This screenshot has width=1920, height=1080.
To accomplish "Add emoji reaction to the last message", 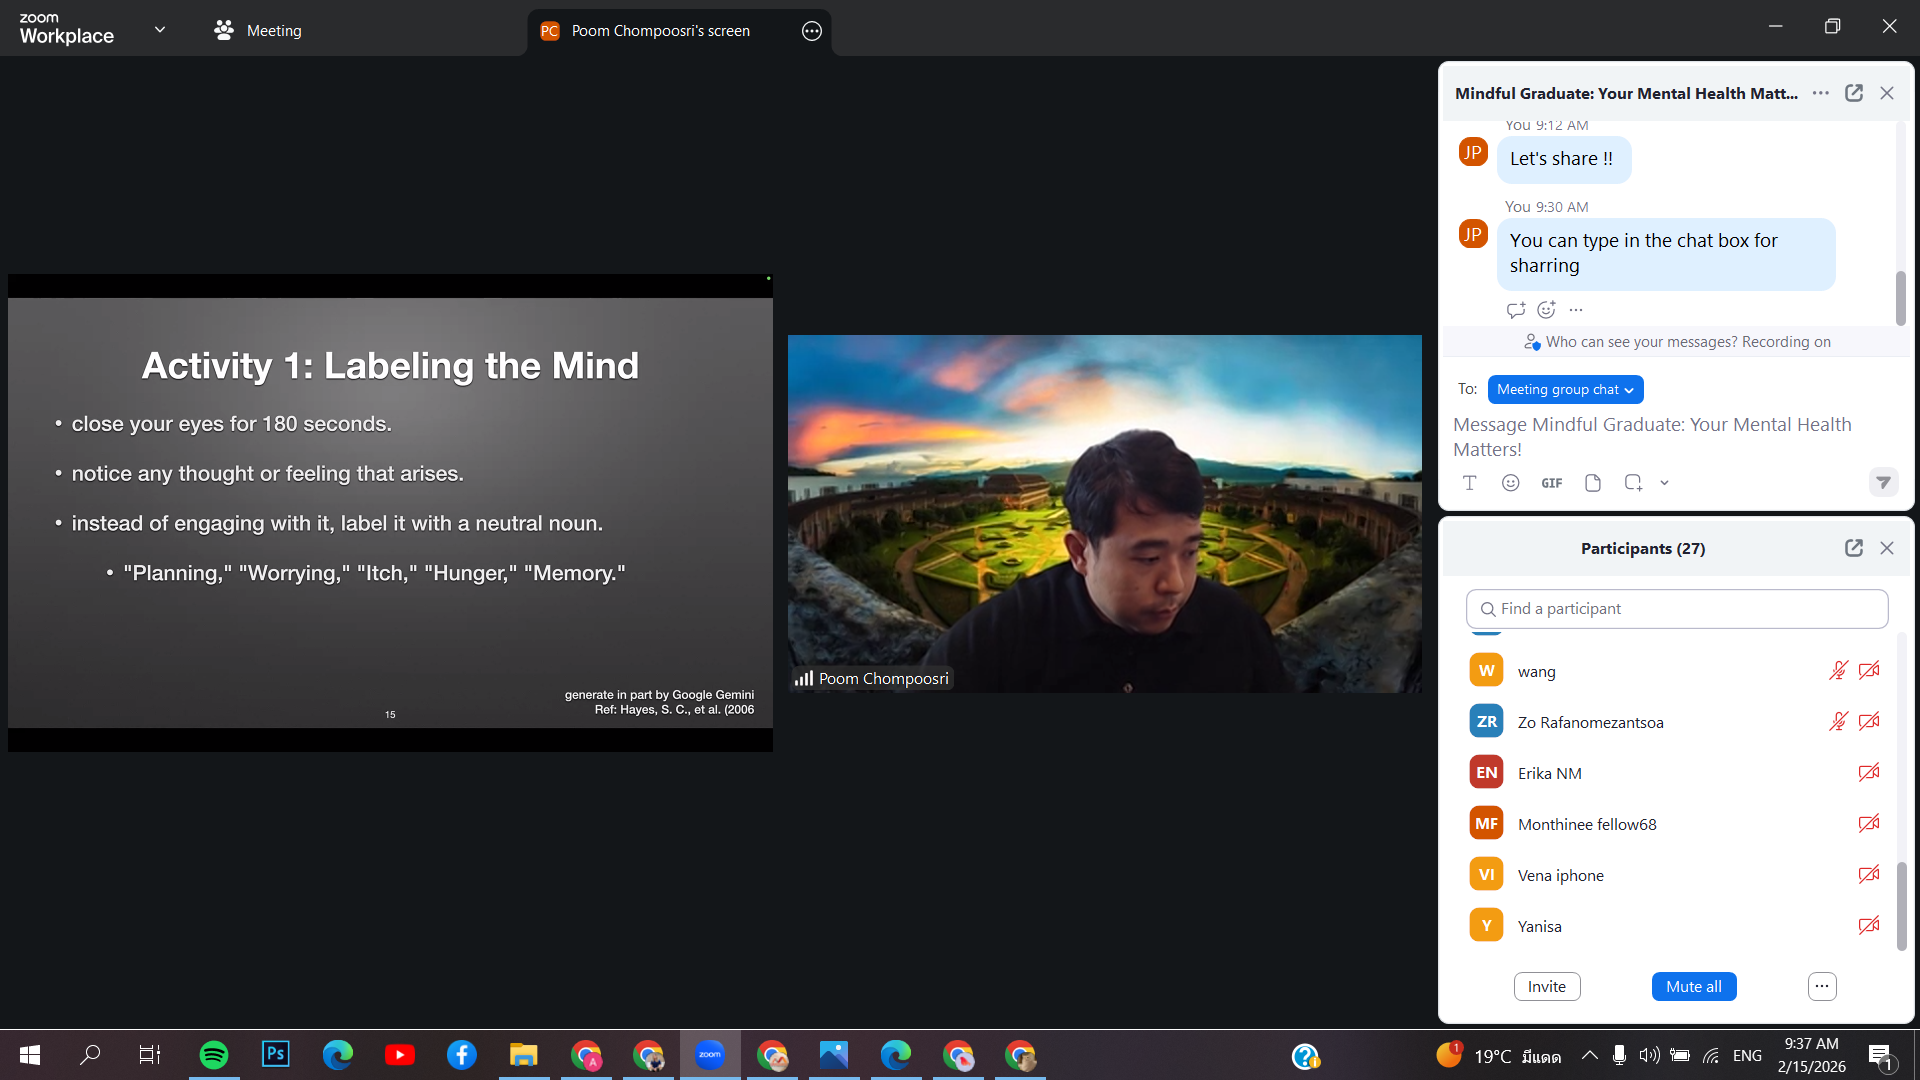I will click(1546, 310).
